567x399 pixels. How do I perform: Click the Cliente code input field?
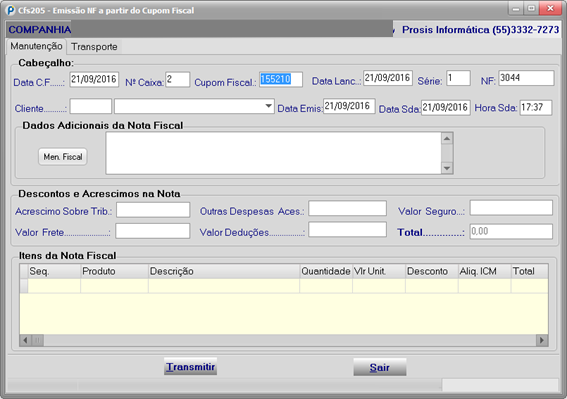pos(91,106)
